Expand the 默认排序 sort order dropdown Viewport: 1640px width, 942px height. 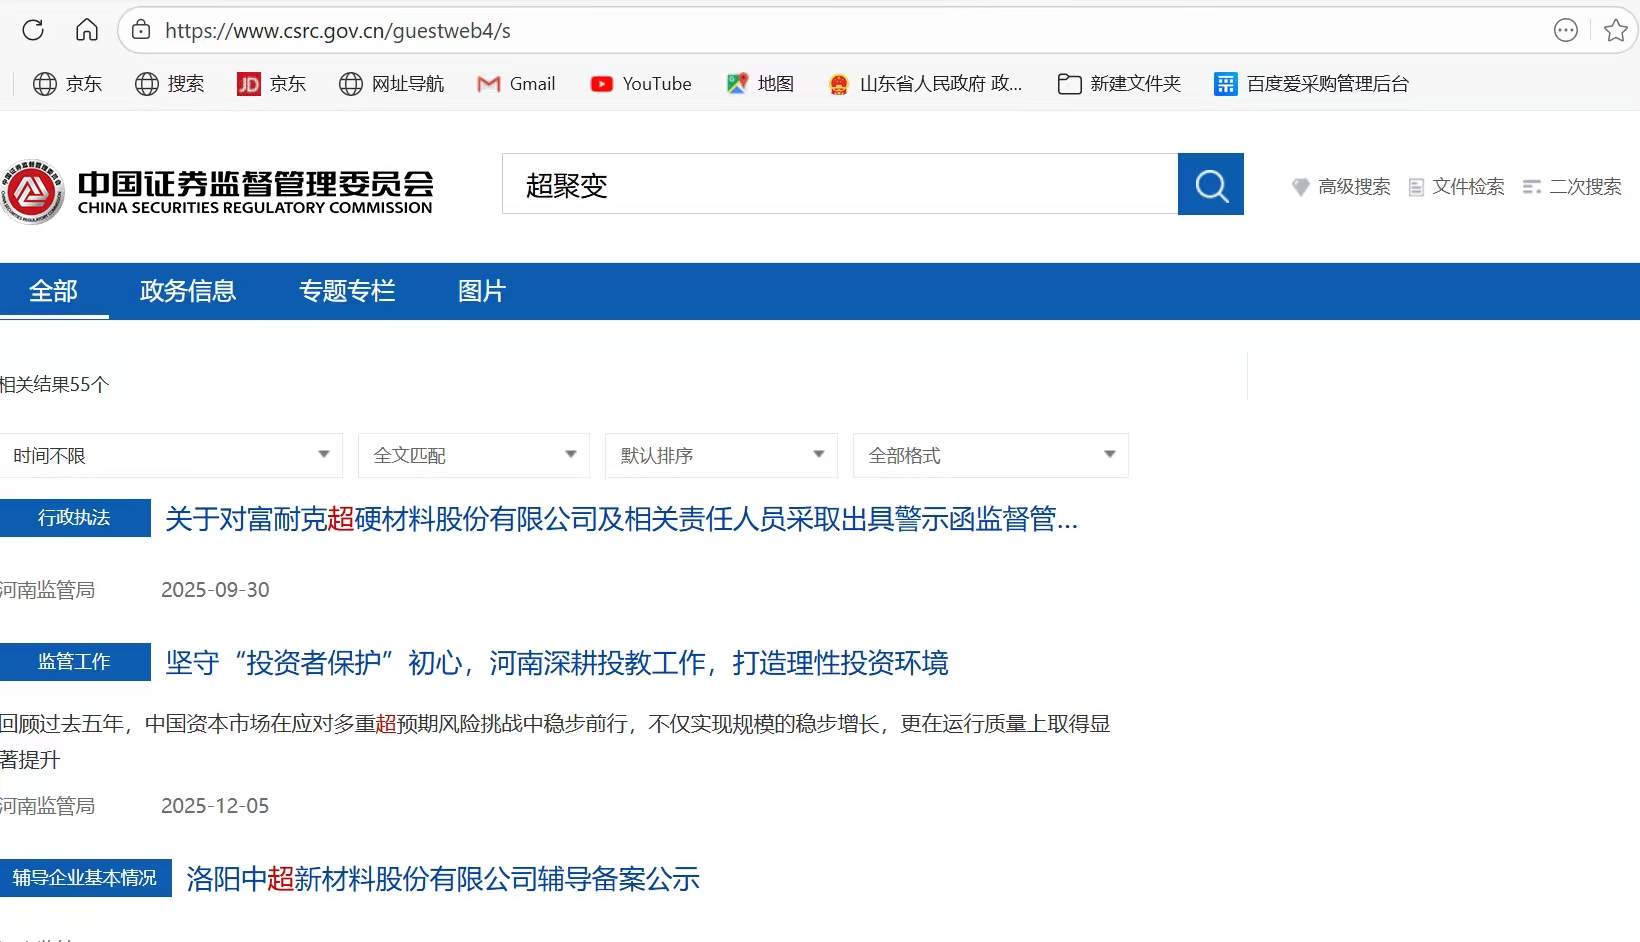coord(721,455)
